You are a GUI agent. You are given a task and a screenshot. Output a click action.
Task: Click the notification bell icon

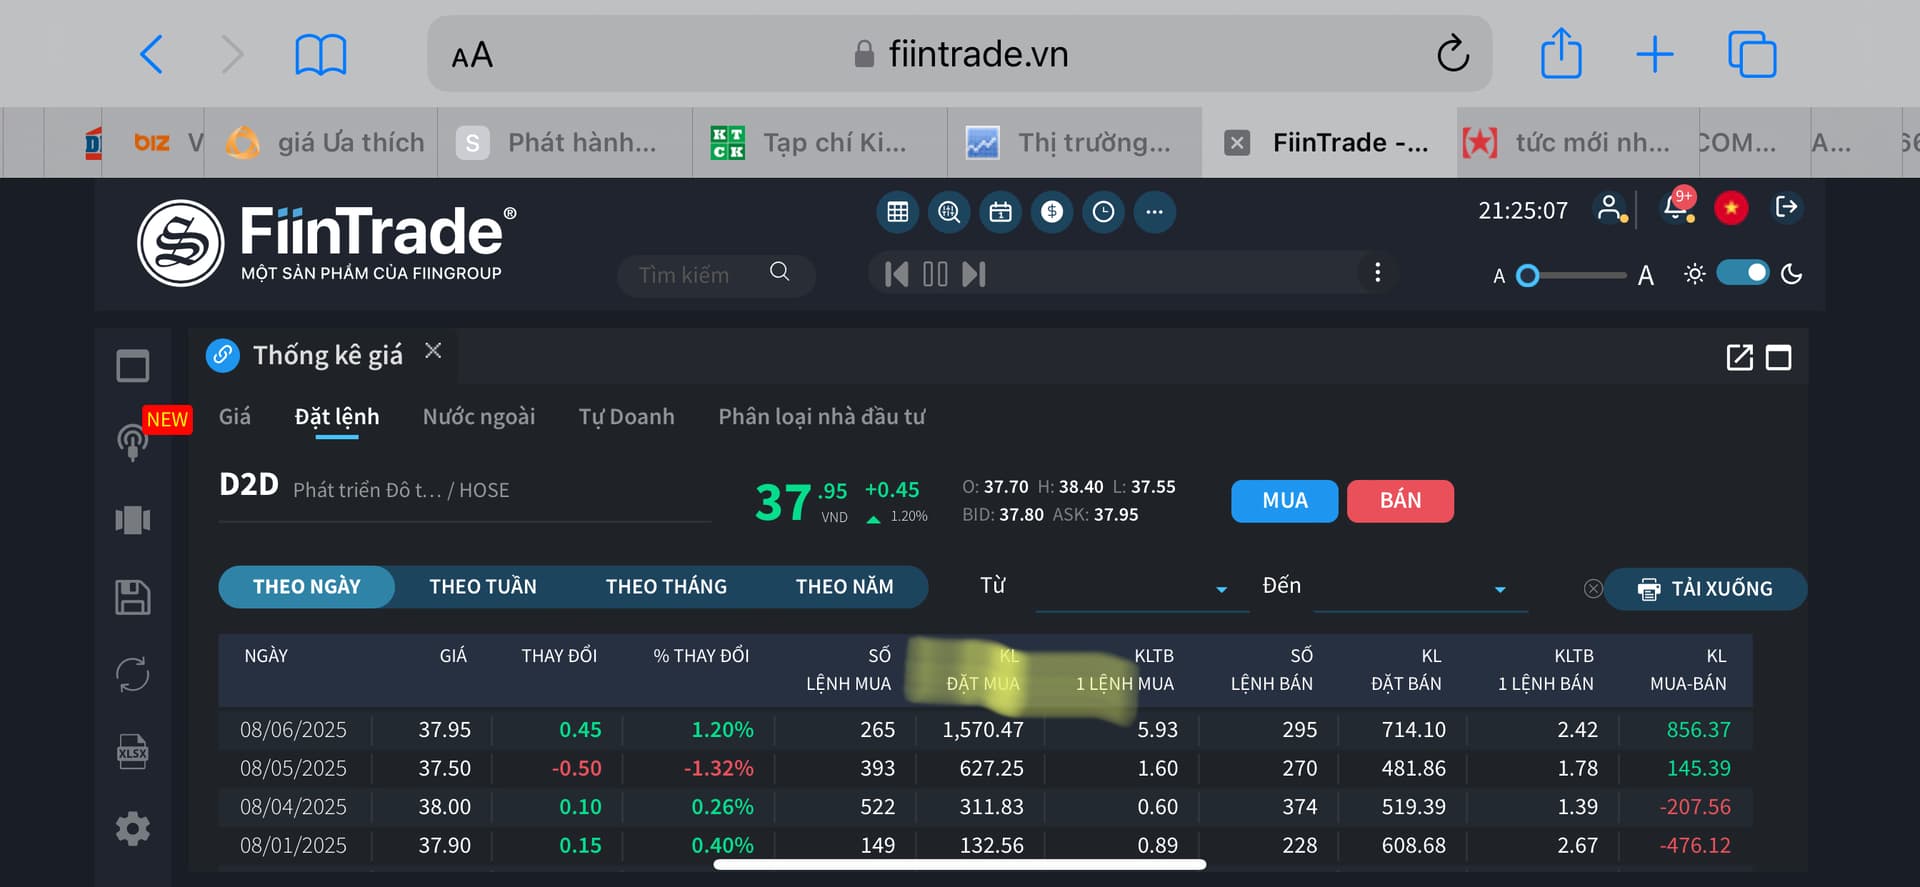coord(1677,208)
